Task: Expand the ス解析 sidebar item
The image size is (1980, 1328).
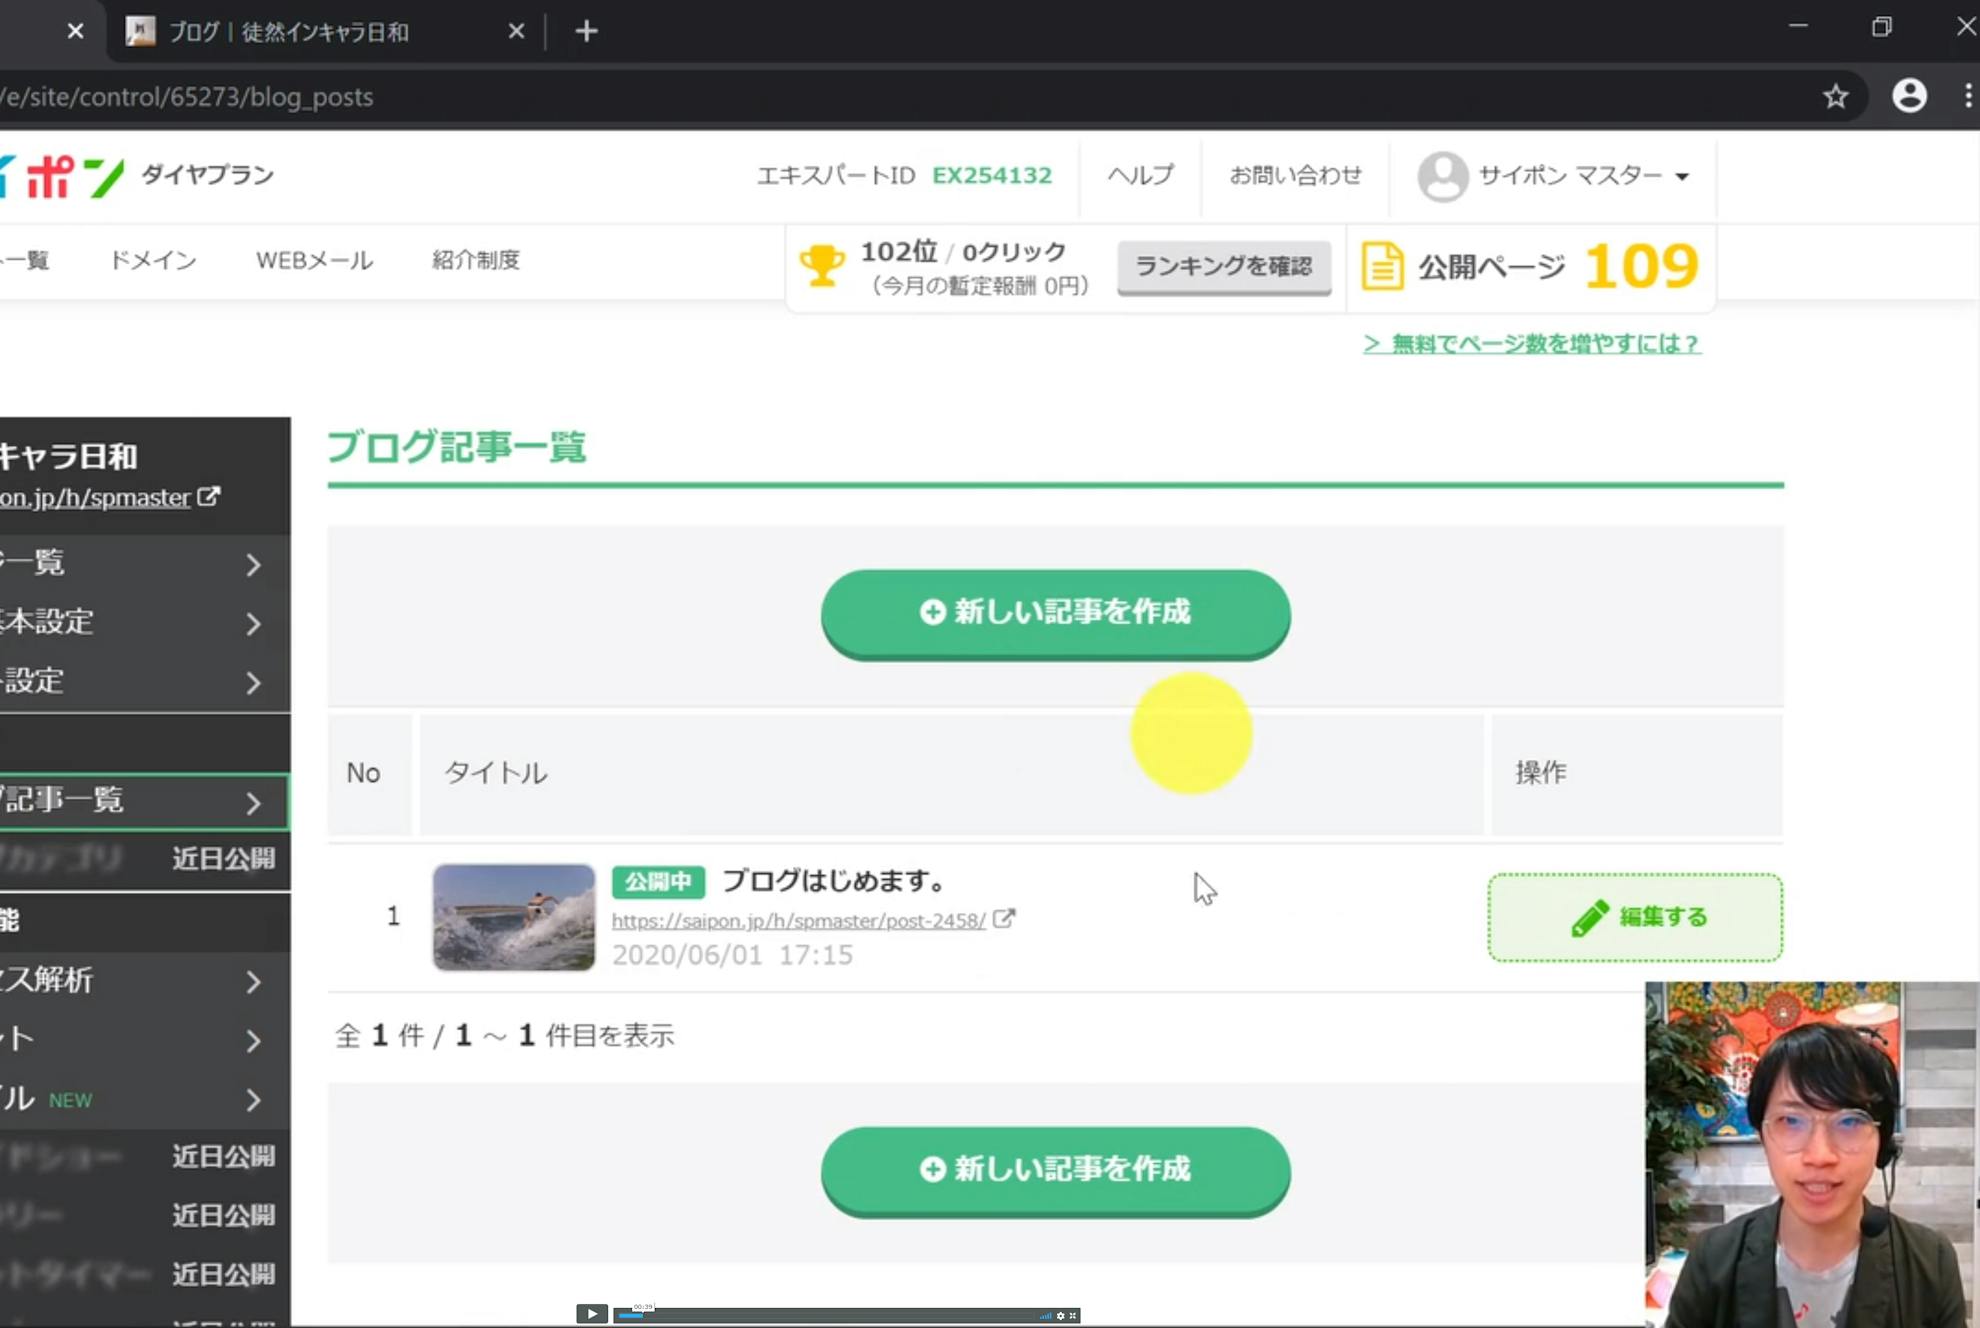Action: pyautogui.click(x=145, y=981)
